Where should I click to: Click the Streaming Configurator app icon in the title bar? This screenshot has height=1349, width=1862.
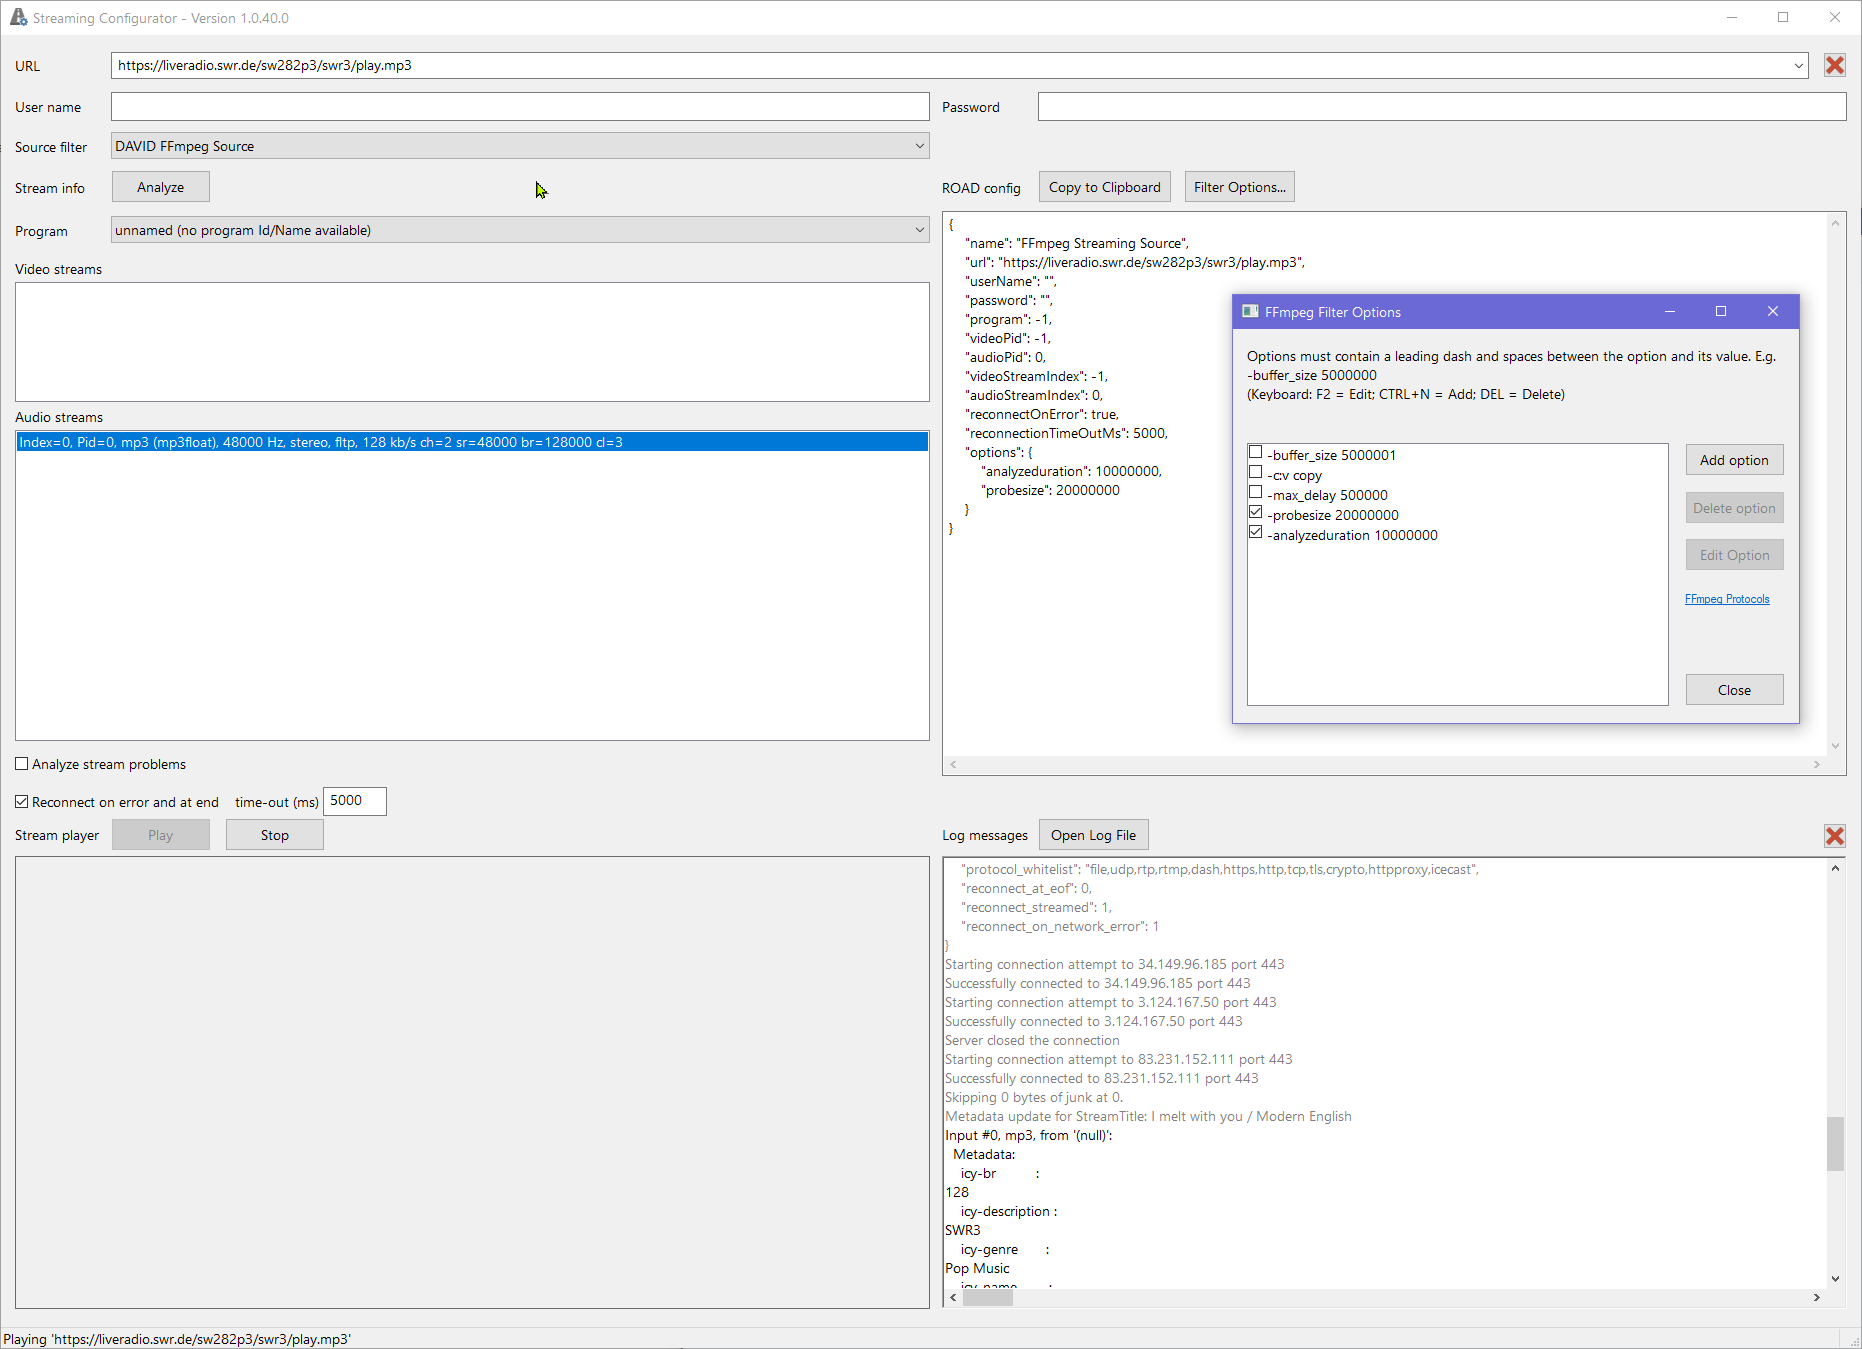tap(18, 18)
